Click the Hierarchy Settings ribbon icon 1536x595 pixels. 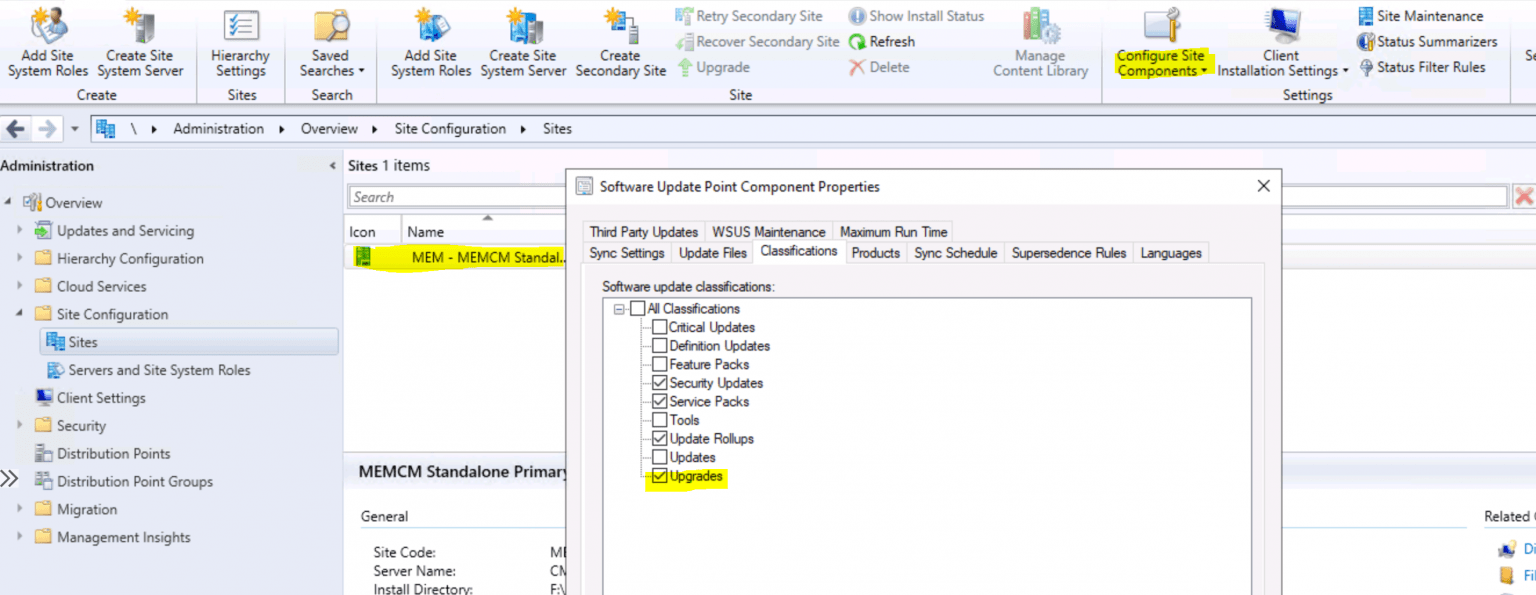[240, 26]
